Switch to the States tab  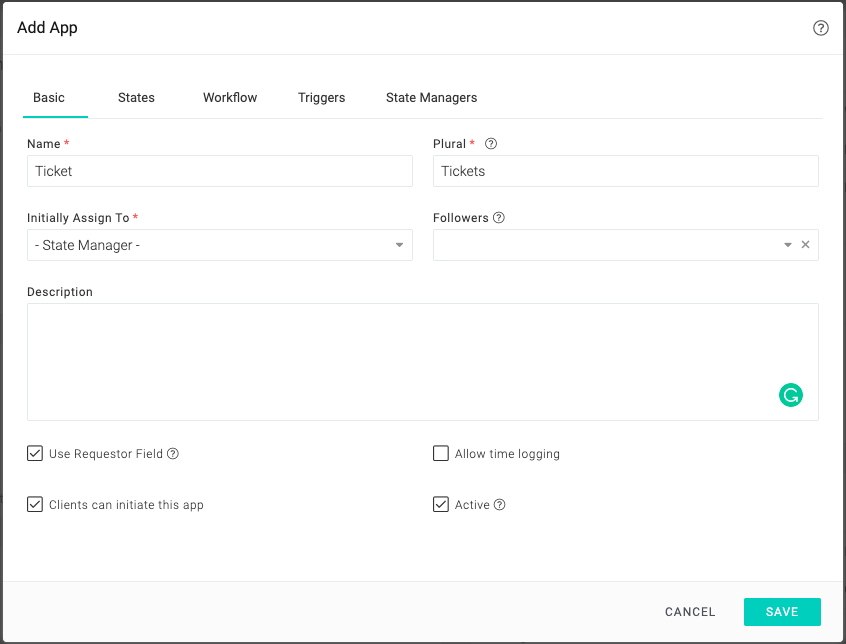tap(136, 98)
